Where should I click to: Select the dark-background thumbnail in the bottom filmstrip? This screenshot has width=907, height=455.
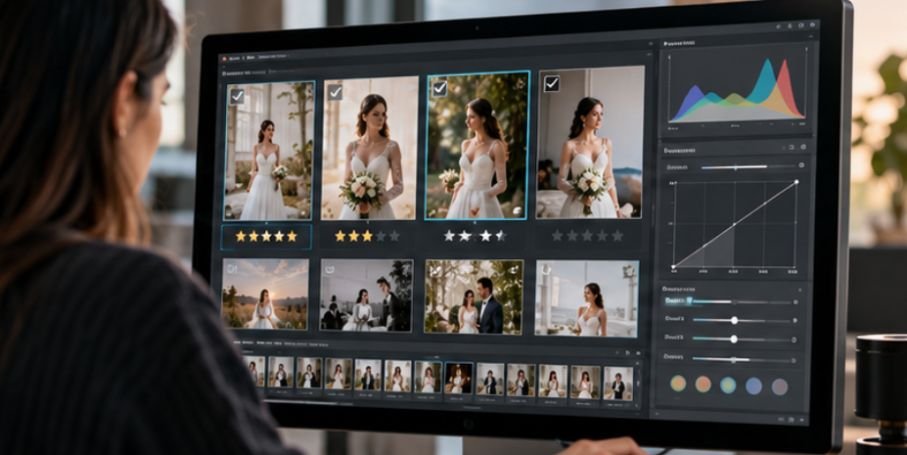pos(458,378)
